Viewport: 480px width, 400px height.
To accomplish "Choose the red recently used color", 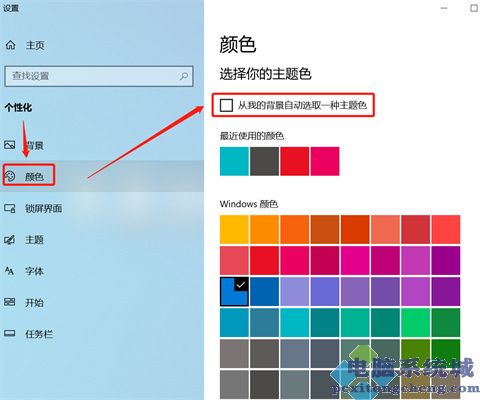I will click(295, 161).
